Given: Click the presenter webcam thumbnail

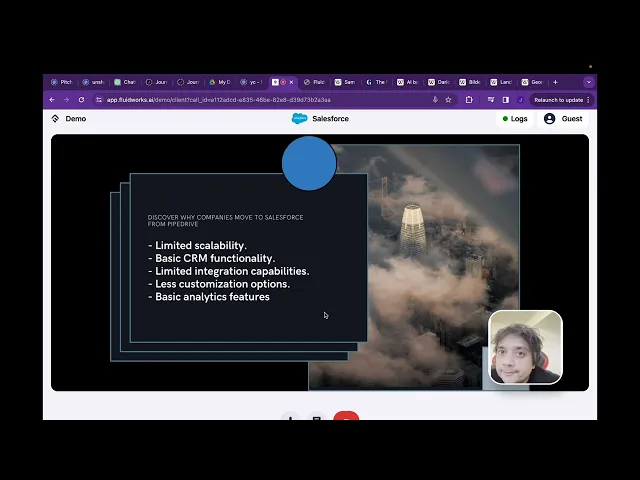Looking at the screenshot, I should pos(525,347).
